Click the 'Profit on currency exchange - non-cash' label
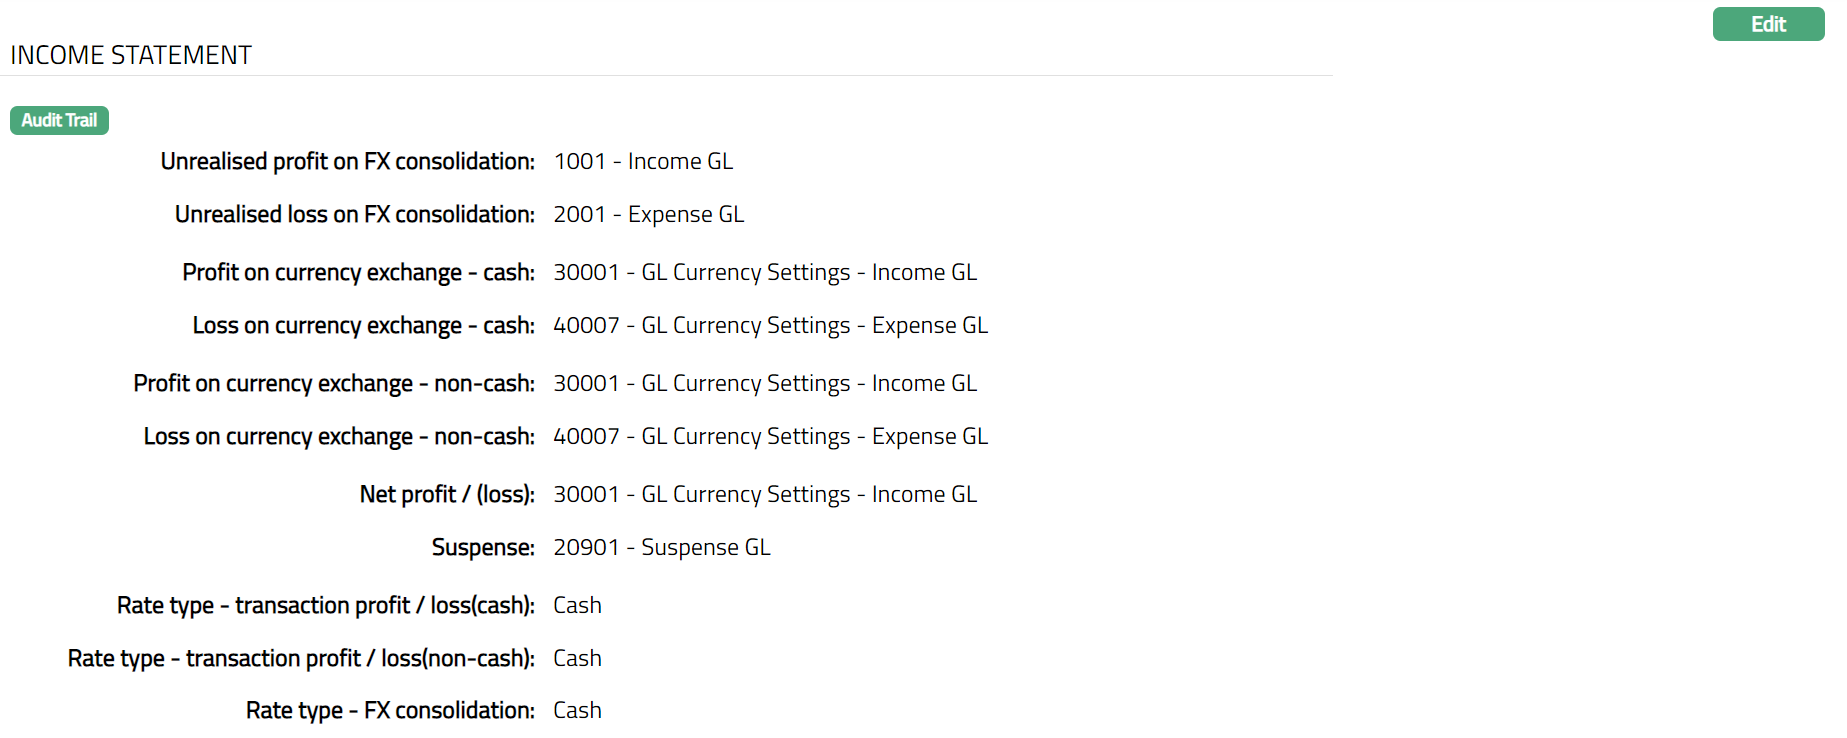This screenshot has height=738, width=1847. pos(333,384)
